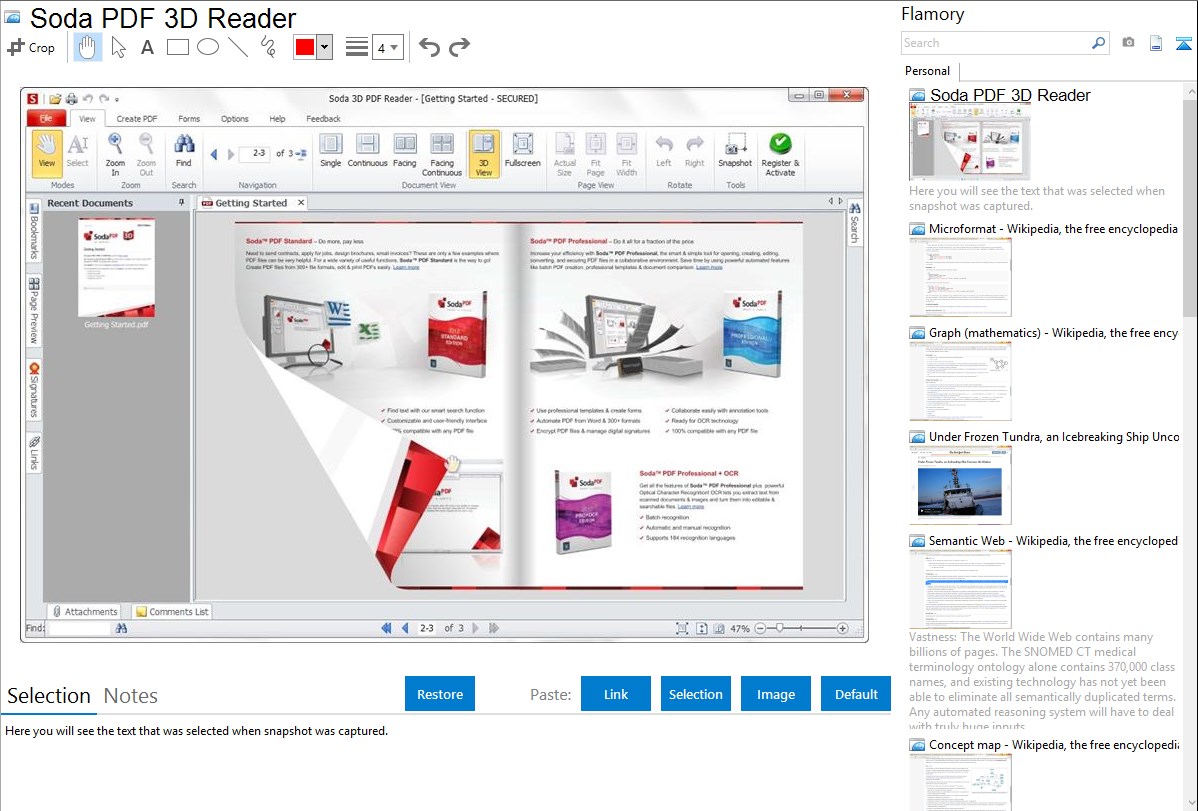Switch to the Personal tab
This screenshot has width=1198, height=811.
point(928,71)
